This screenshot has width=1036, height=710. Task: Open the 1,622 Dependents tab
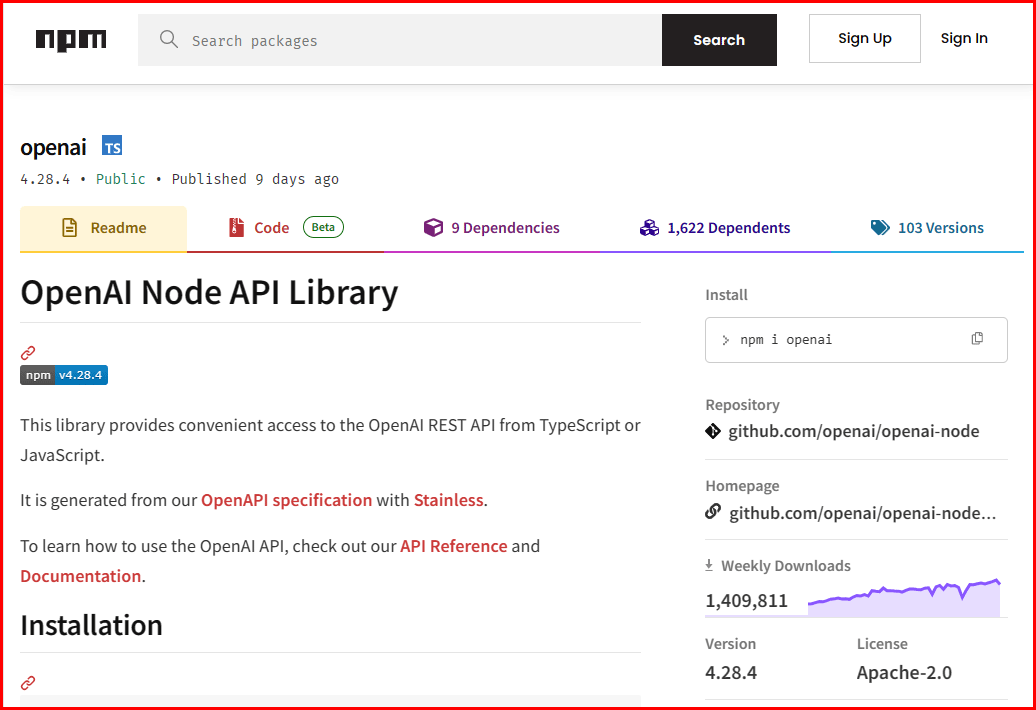click(715, 229)
